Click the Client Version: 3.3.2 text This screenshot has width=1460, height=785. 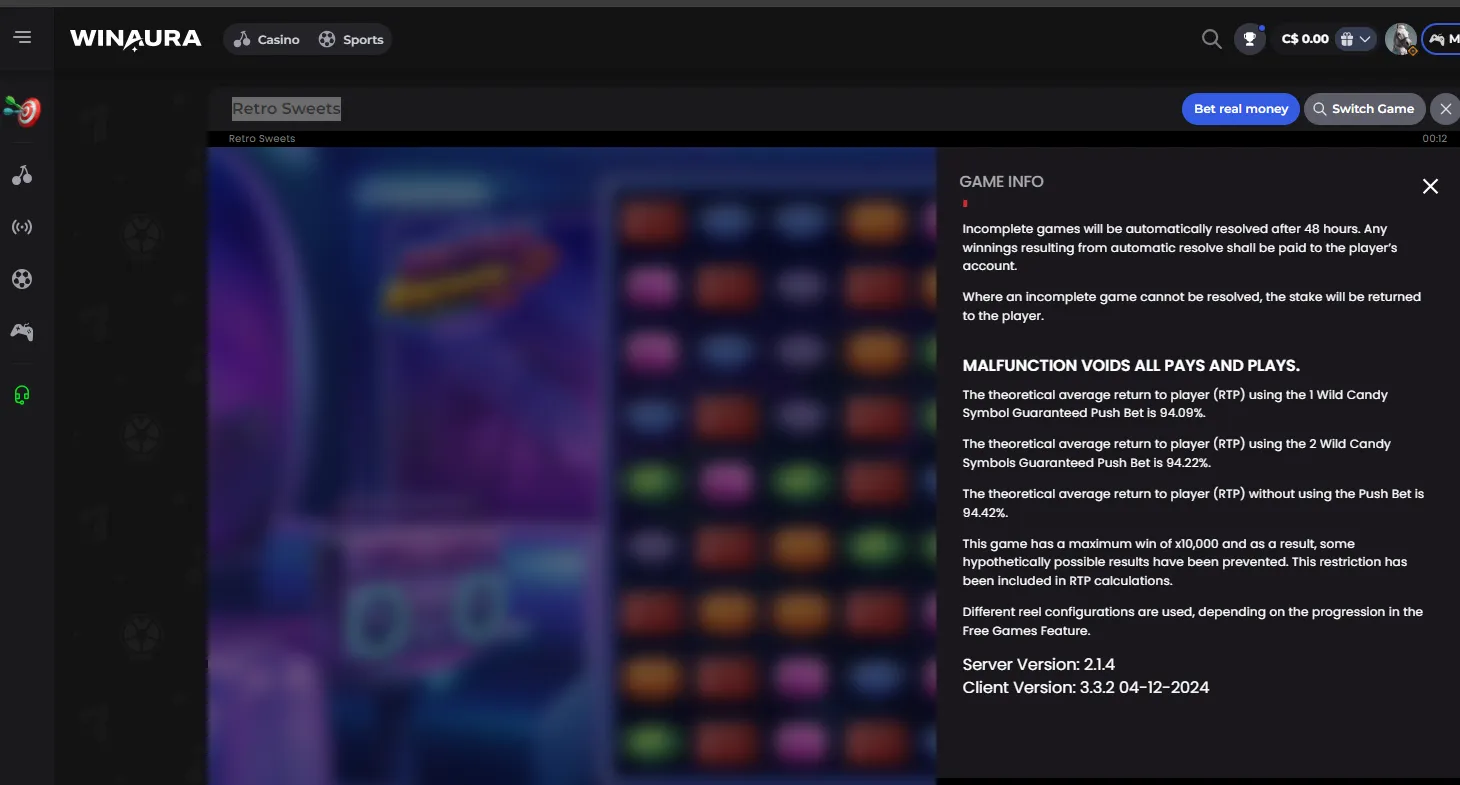[x=1086, y=687]
